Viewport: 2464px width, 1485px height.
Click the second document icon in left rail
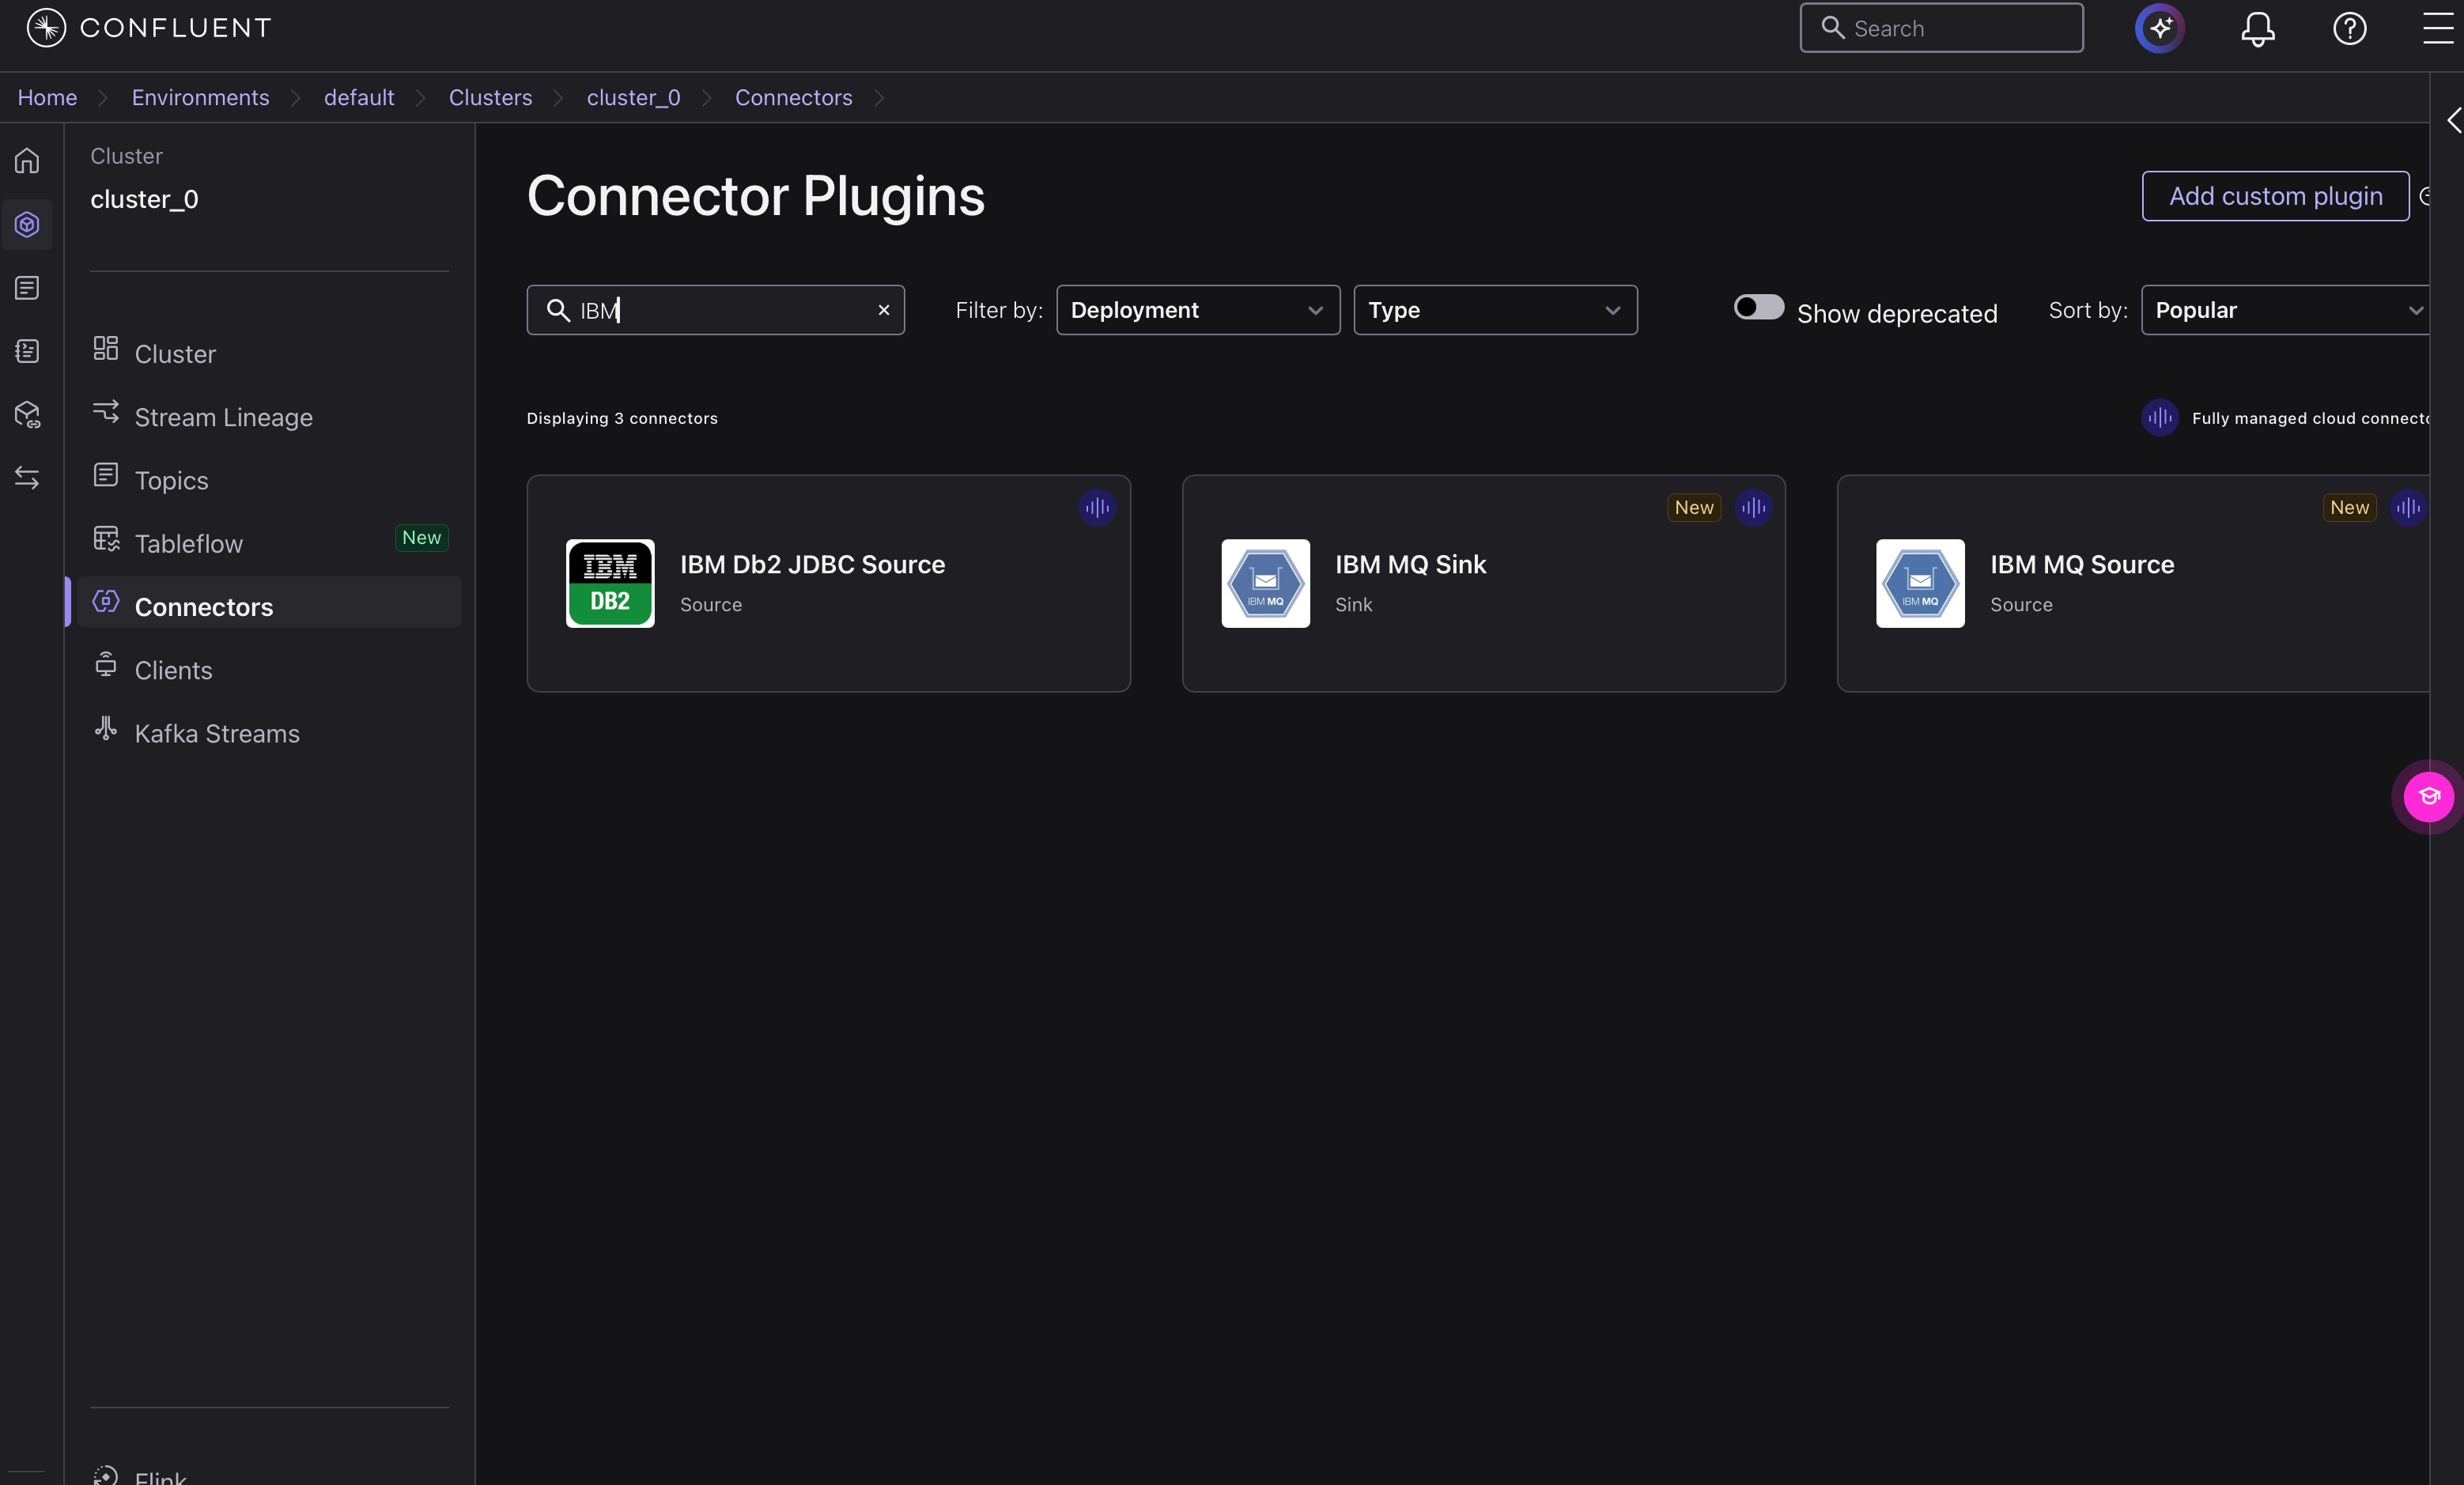point(27,288)
